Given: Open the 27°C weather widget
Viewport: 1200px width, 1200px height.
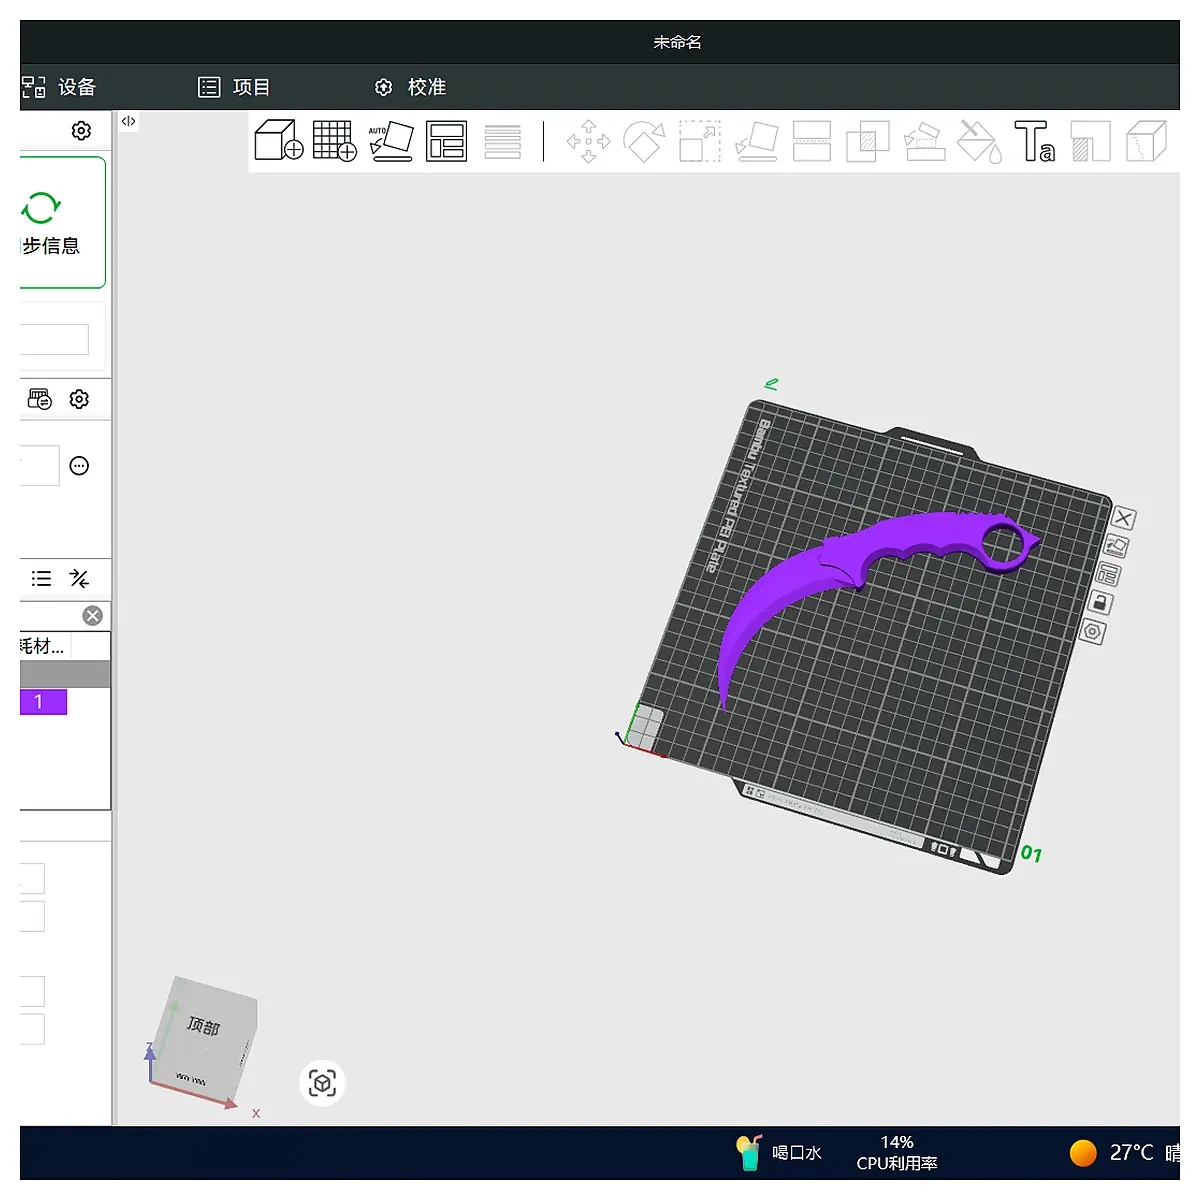Looking at the screenshot, I should click(1124, 1153).
